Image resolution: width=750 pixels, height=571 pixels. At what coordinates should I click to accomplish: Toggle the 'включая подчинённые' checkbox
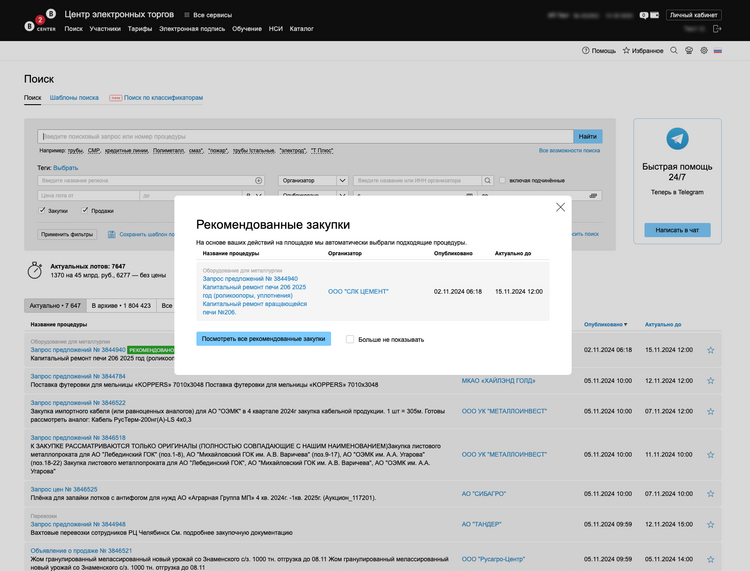[502, 180]
